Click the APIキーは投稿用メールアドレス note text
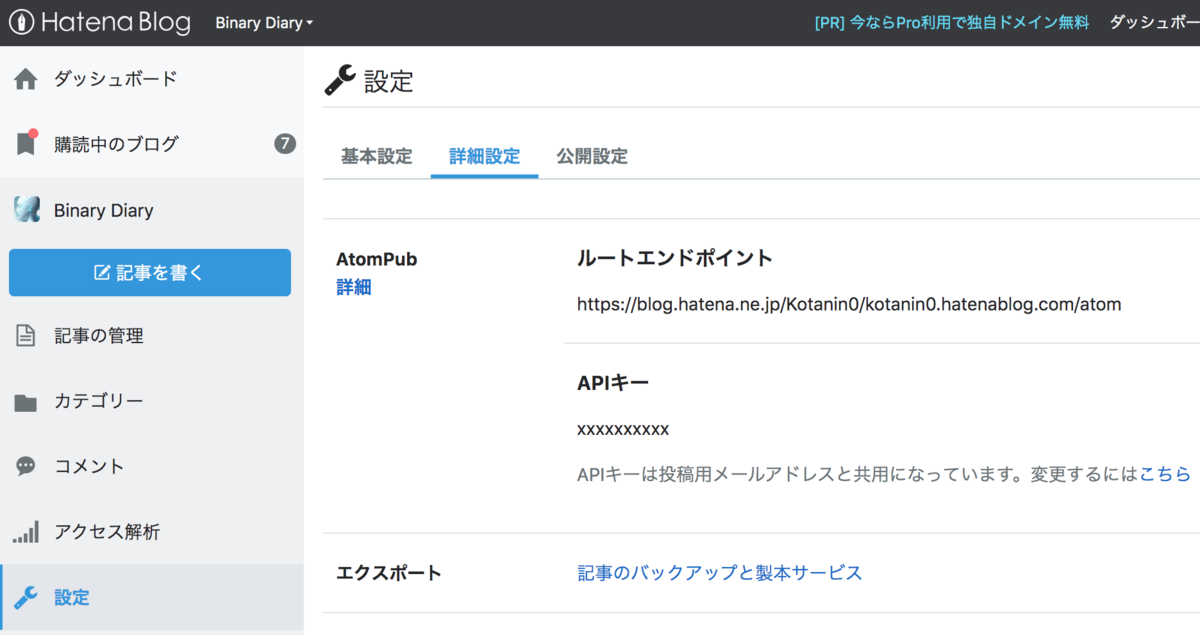The image size is (1200, 635). pyautogui.click(x=857, y=474)
